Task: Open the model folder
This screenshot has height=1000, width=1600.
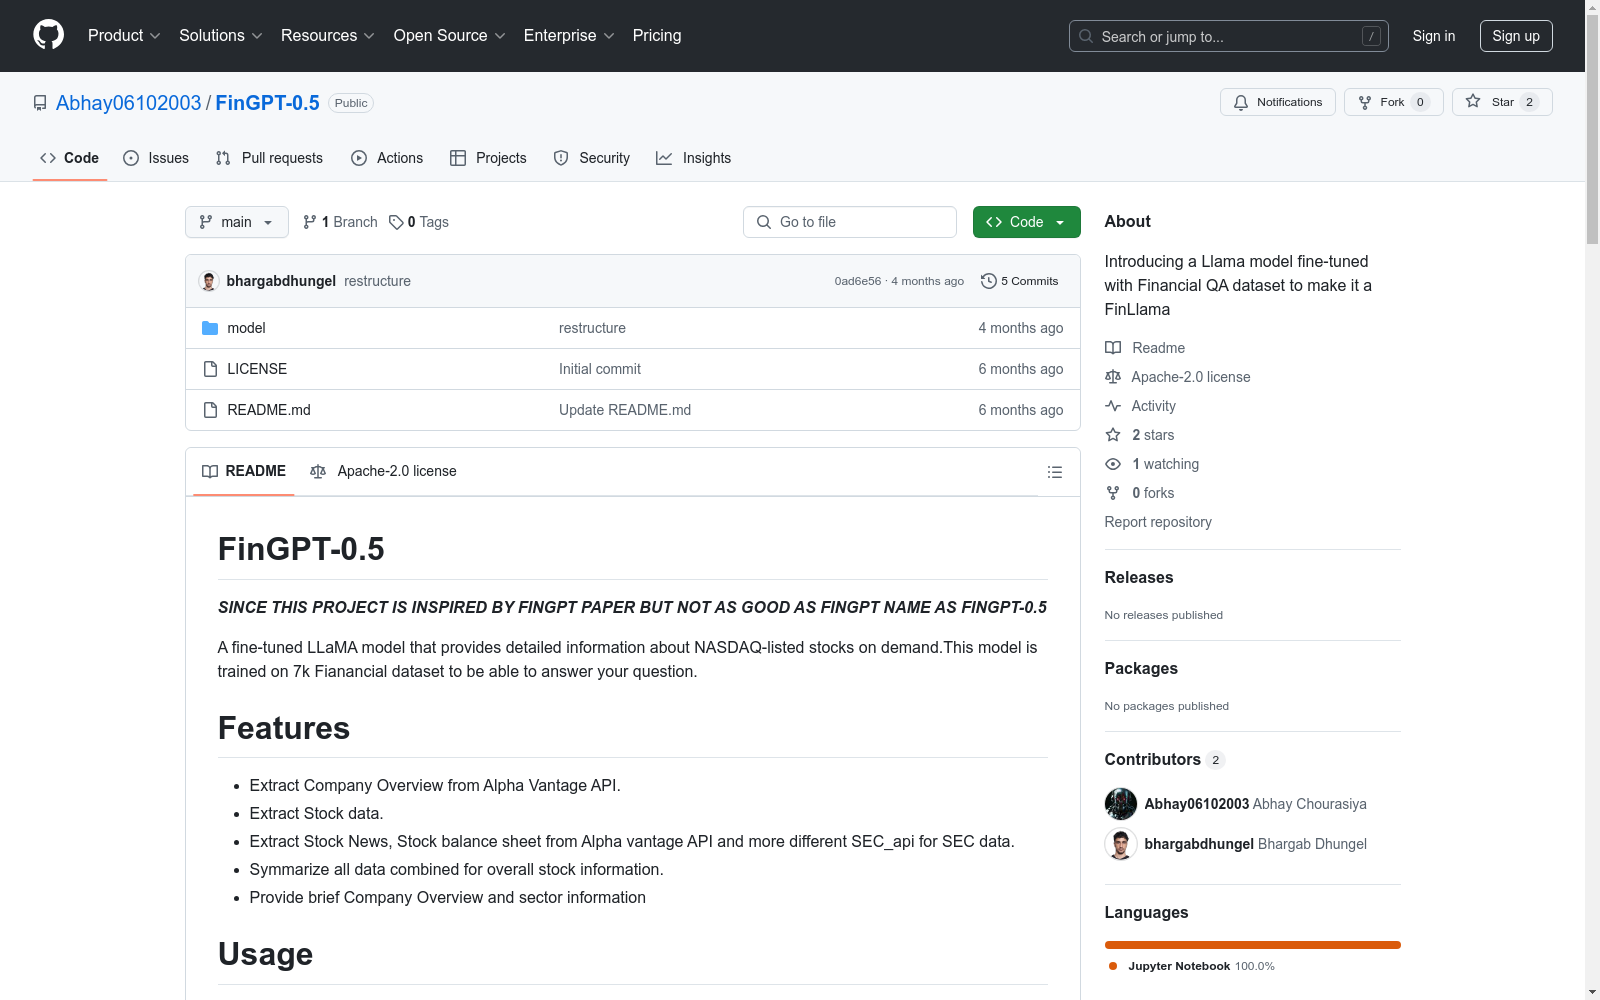Action: (246, 328)
